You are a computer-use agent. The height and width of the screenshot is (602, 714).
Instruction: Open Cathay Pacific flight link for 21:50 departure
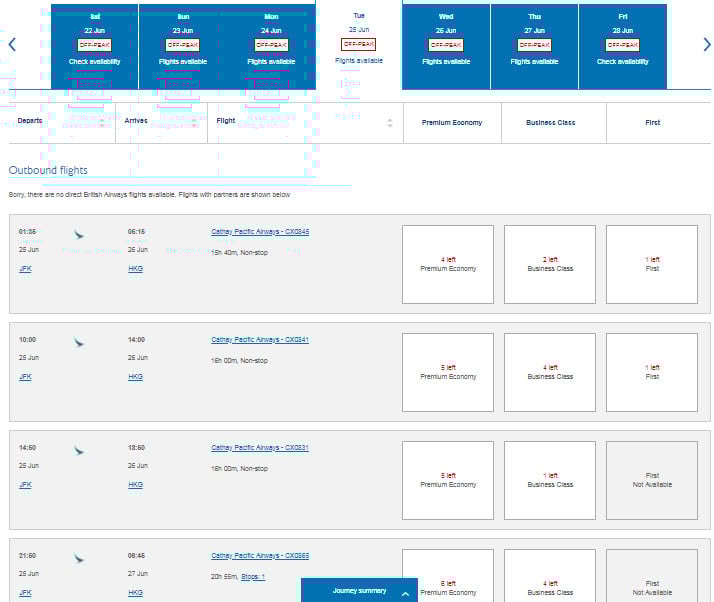pyautogui.click(x=260, y=555)
